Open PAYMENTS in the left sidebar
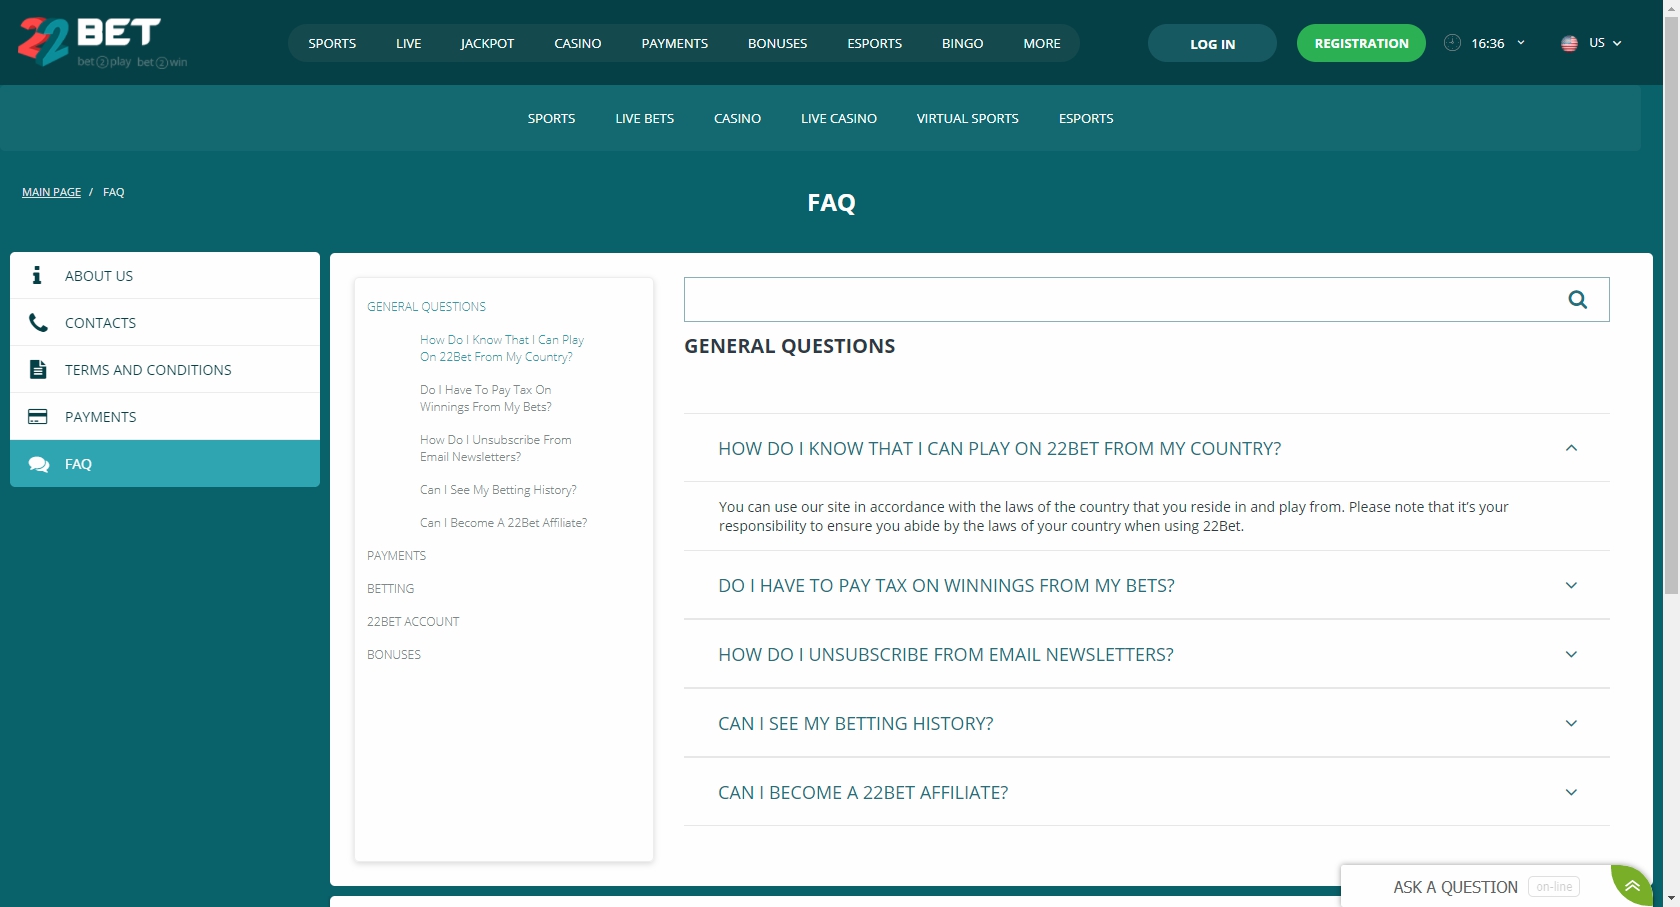Viewport: 1680px width, 907px height. pos(165,416)
